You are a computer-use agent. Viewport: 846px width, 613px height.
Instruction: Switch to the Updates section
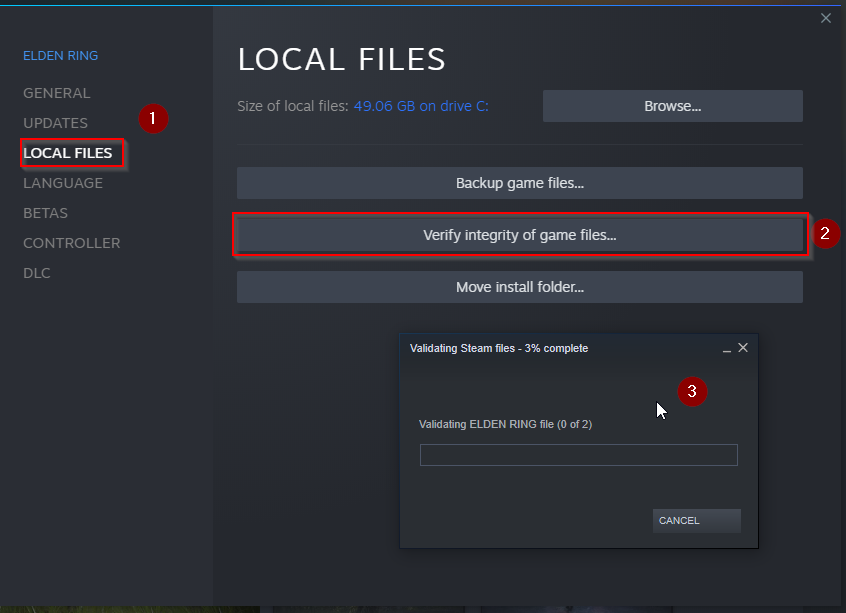coord(55,123)
